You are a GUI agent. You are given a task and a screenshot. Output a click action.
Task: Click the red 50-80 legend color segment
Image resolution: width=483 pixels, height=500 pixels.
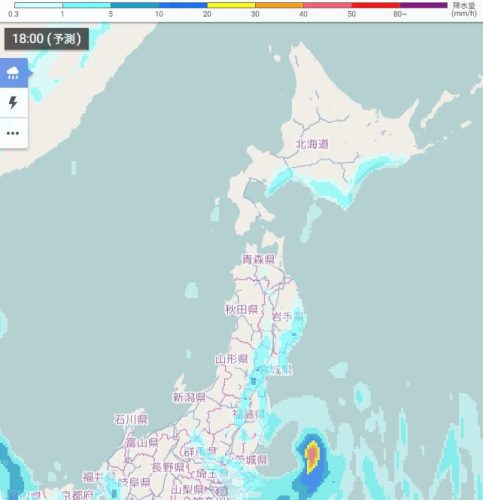(376, 5)
